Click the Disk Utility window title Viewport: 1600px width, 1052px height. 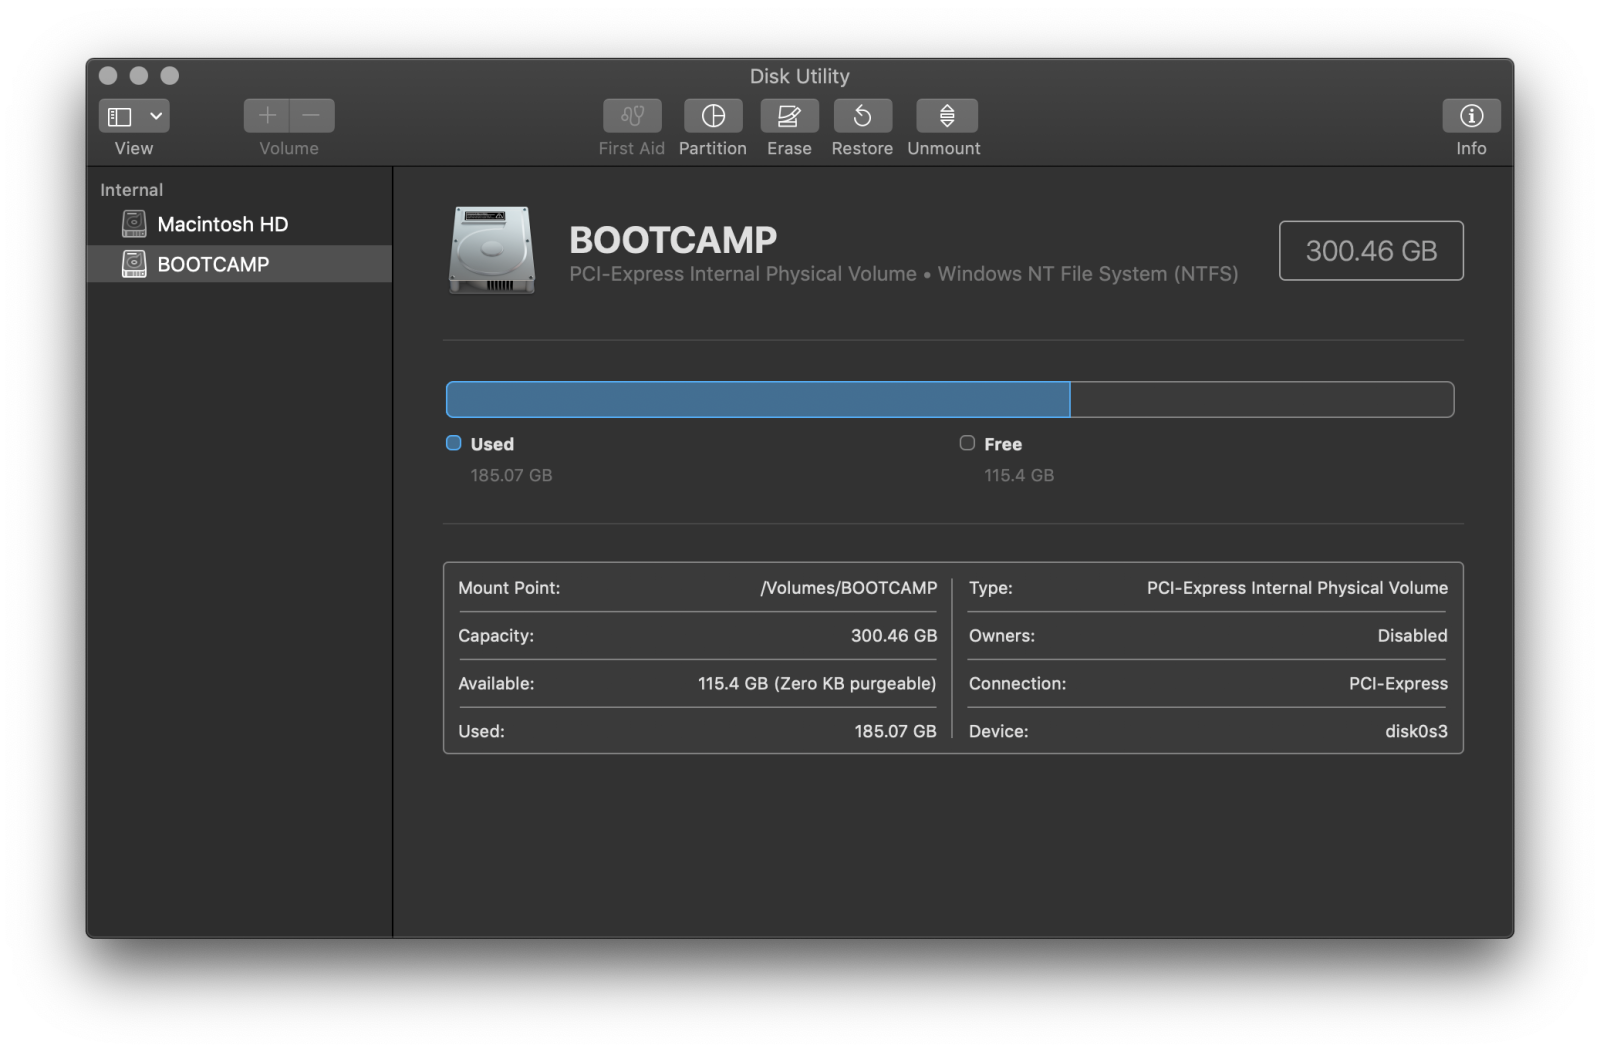800,76
